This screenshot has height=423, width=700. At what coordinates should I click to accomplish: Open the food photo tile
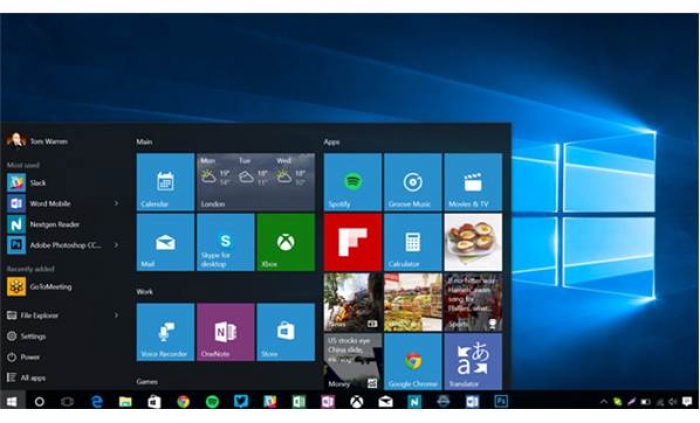click(x=473, y=242)
